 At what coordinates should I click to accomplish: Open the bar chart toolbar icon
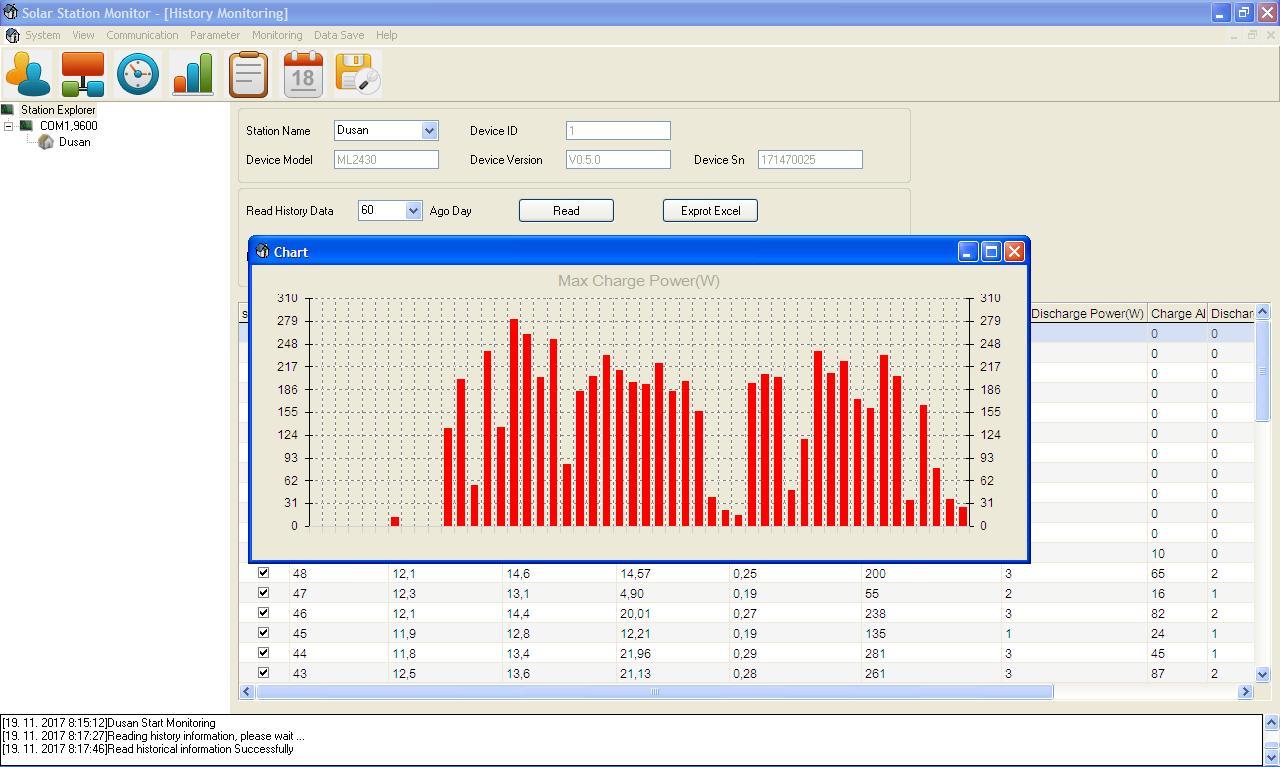pos(193,75)
